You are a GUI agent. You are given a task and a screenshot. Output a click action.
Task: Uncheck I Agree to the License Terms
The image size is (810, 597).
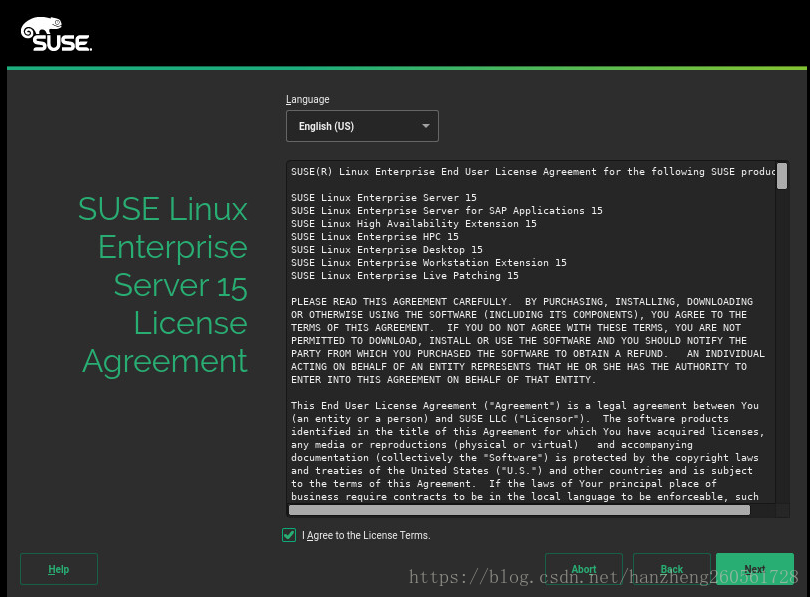(x=289, y=535)
